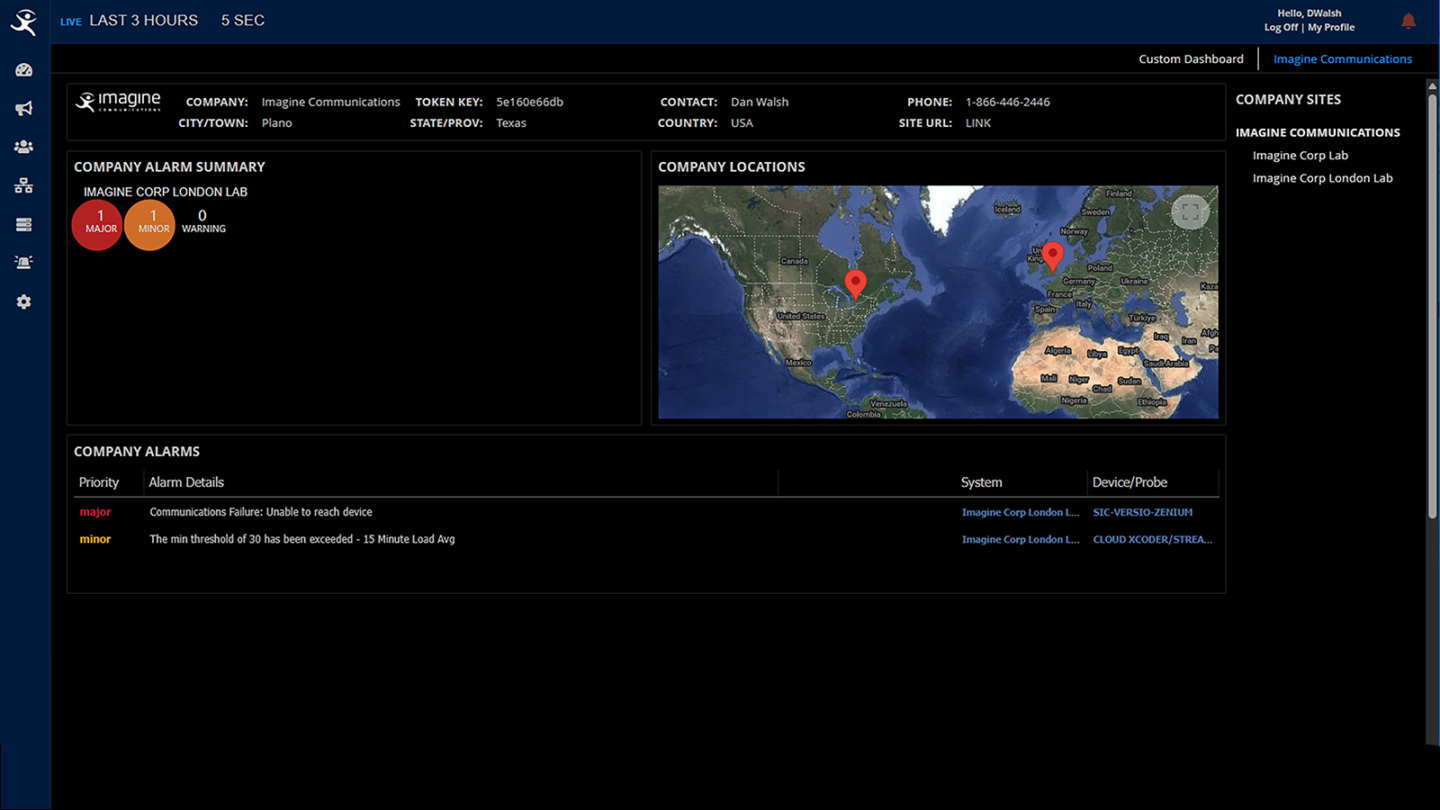The image size is (1440, 810).
Task: Open the dashboard gauge icon in the sidebar
Action: tap(24, 70)
